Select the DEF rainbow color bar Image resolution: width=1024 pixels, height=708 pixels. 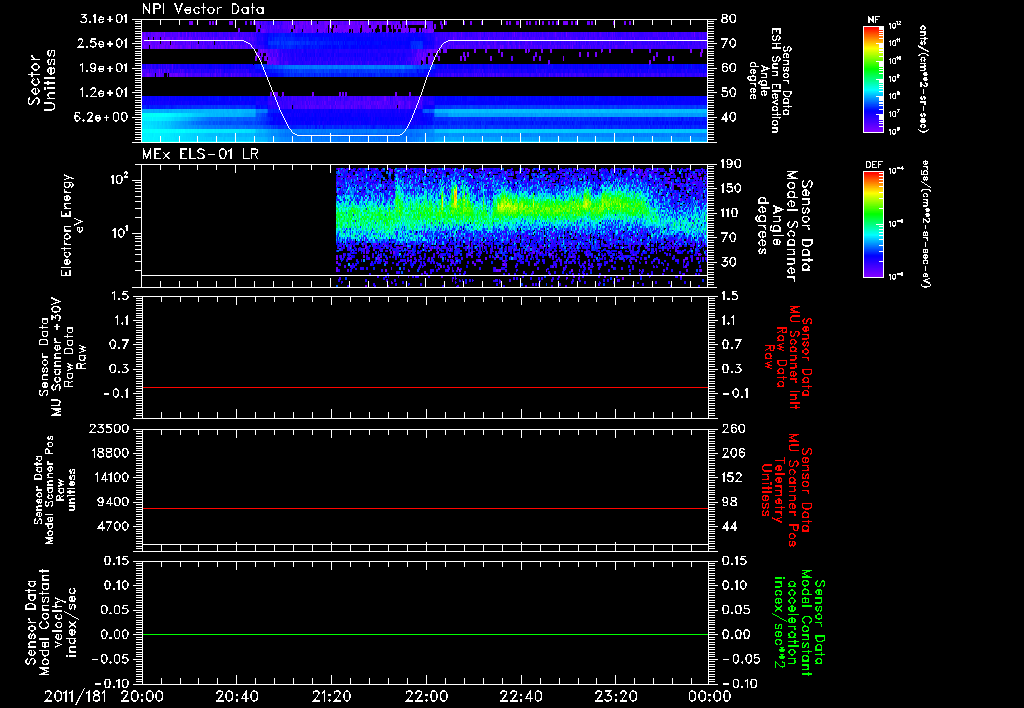click(x=873, y=224)
